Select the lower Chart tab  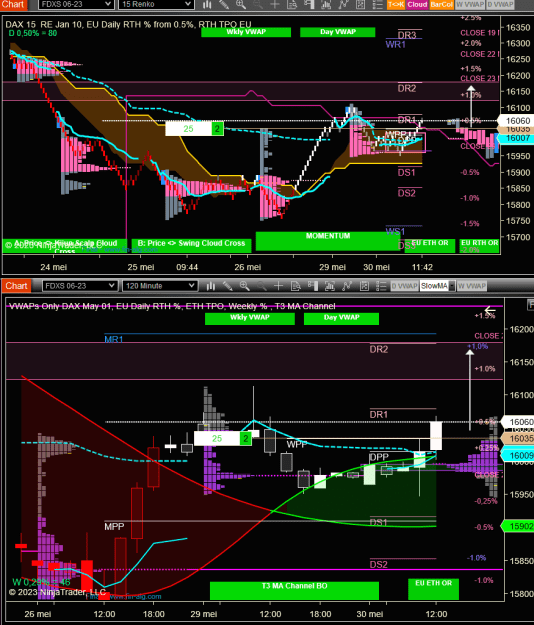[16, 286]
